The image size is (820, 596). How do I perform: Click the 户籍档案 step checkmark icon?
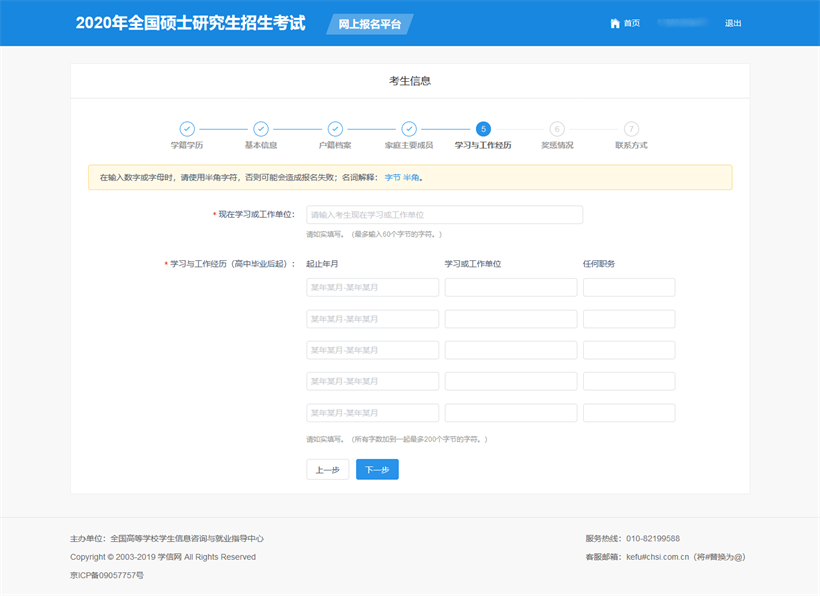tap(335, 129)
